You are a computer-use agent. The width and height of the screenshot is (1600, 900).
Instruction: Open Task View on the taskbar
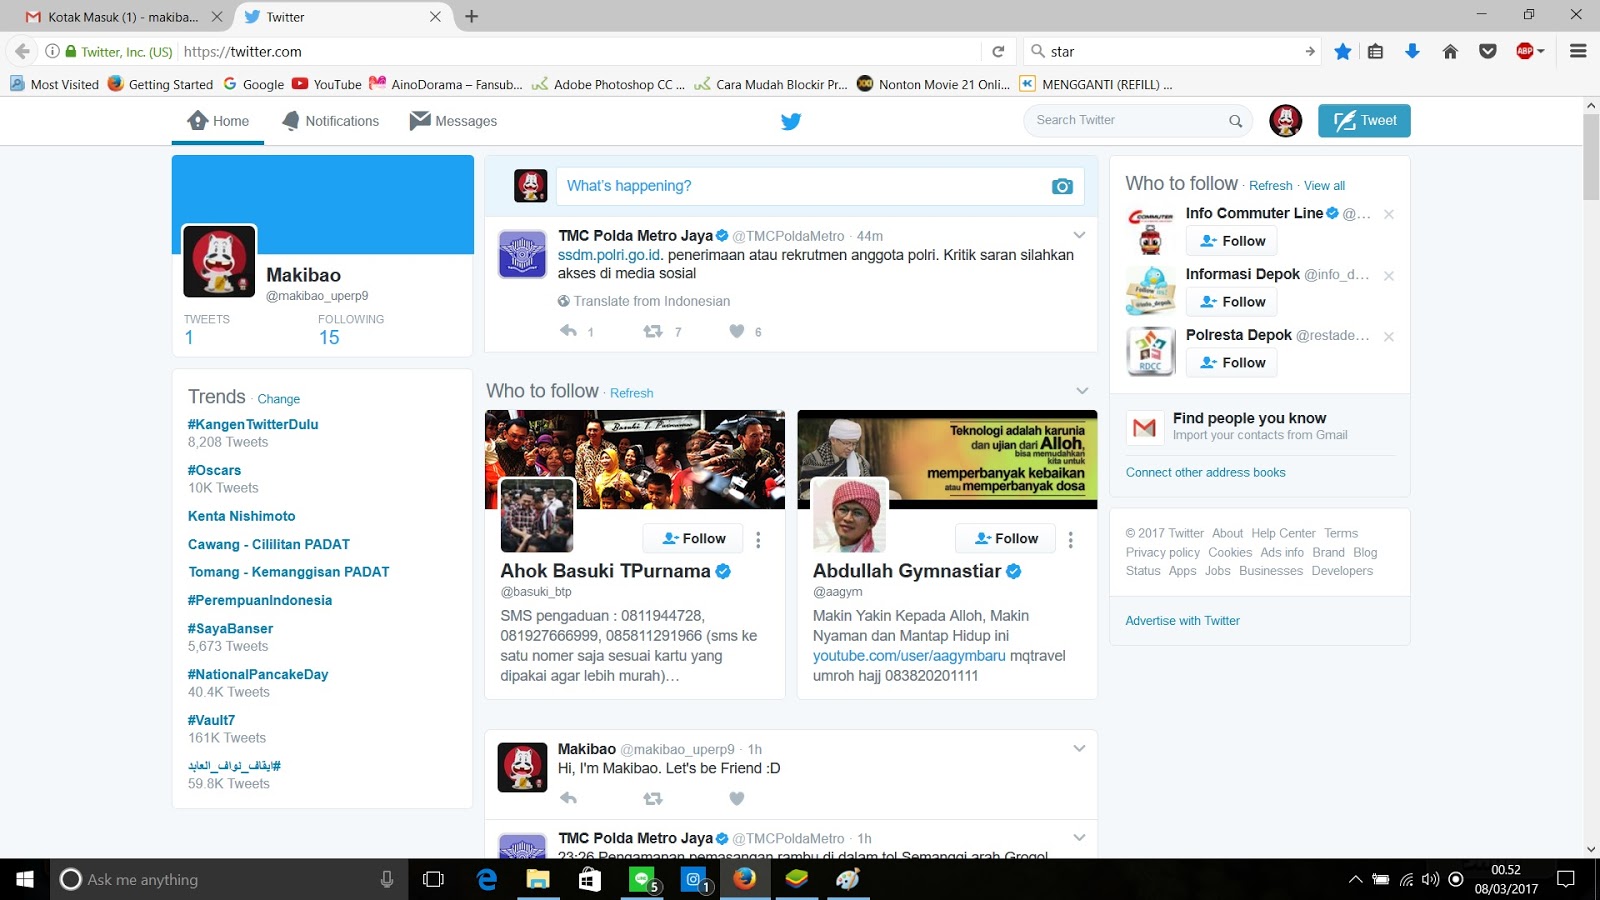pos(433,879)
